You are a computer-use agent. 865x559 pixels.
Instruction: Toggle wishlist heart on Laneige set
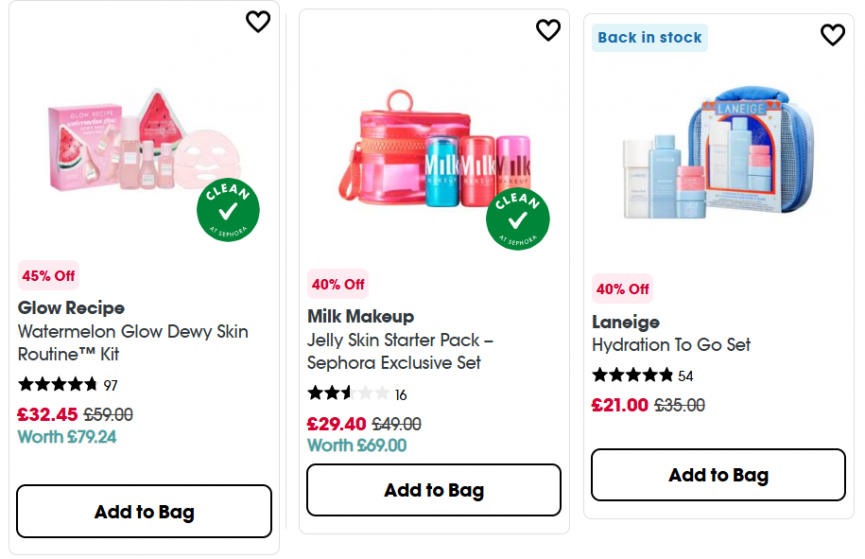pyautogui.click(x=832, y=35)
